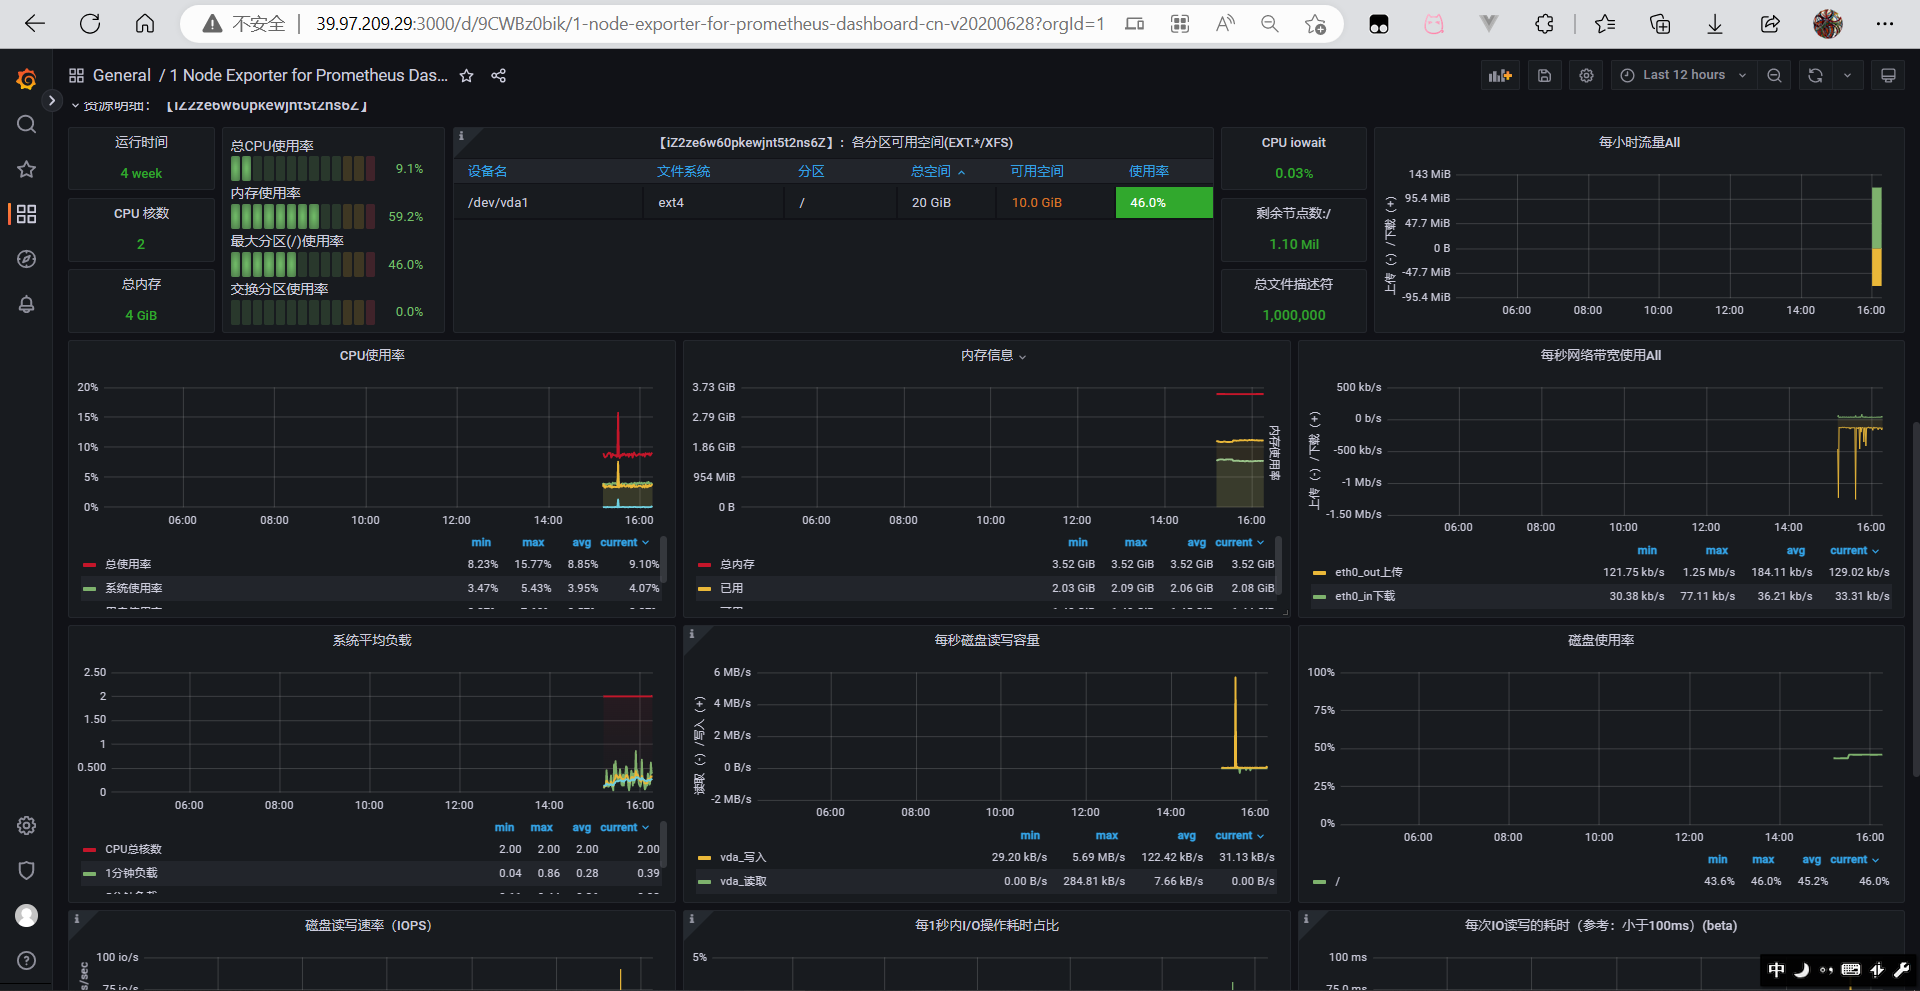
Task: Open 每秒磁盘读写容量 panel title menu
Action: (987, 641)
